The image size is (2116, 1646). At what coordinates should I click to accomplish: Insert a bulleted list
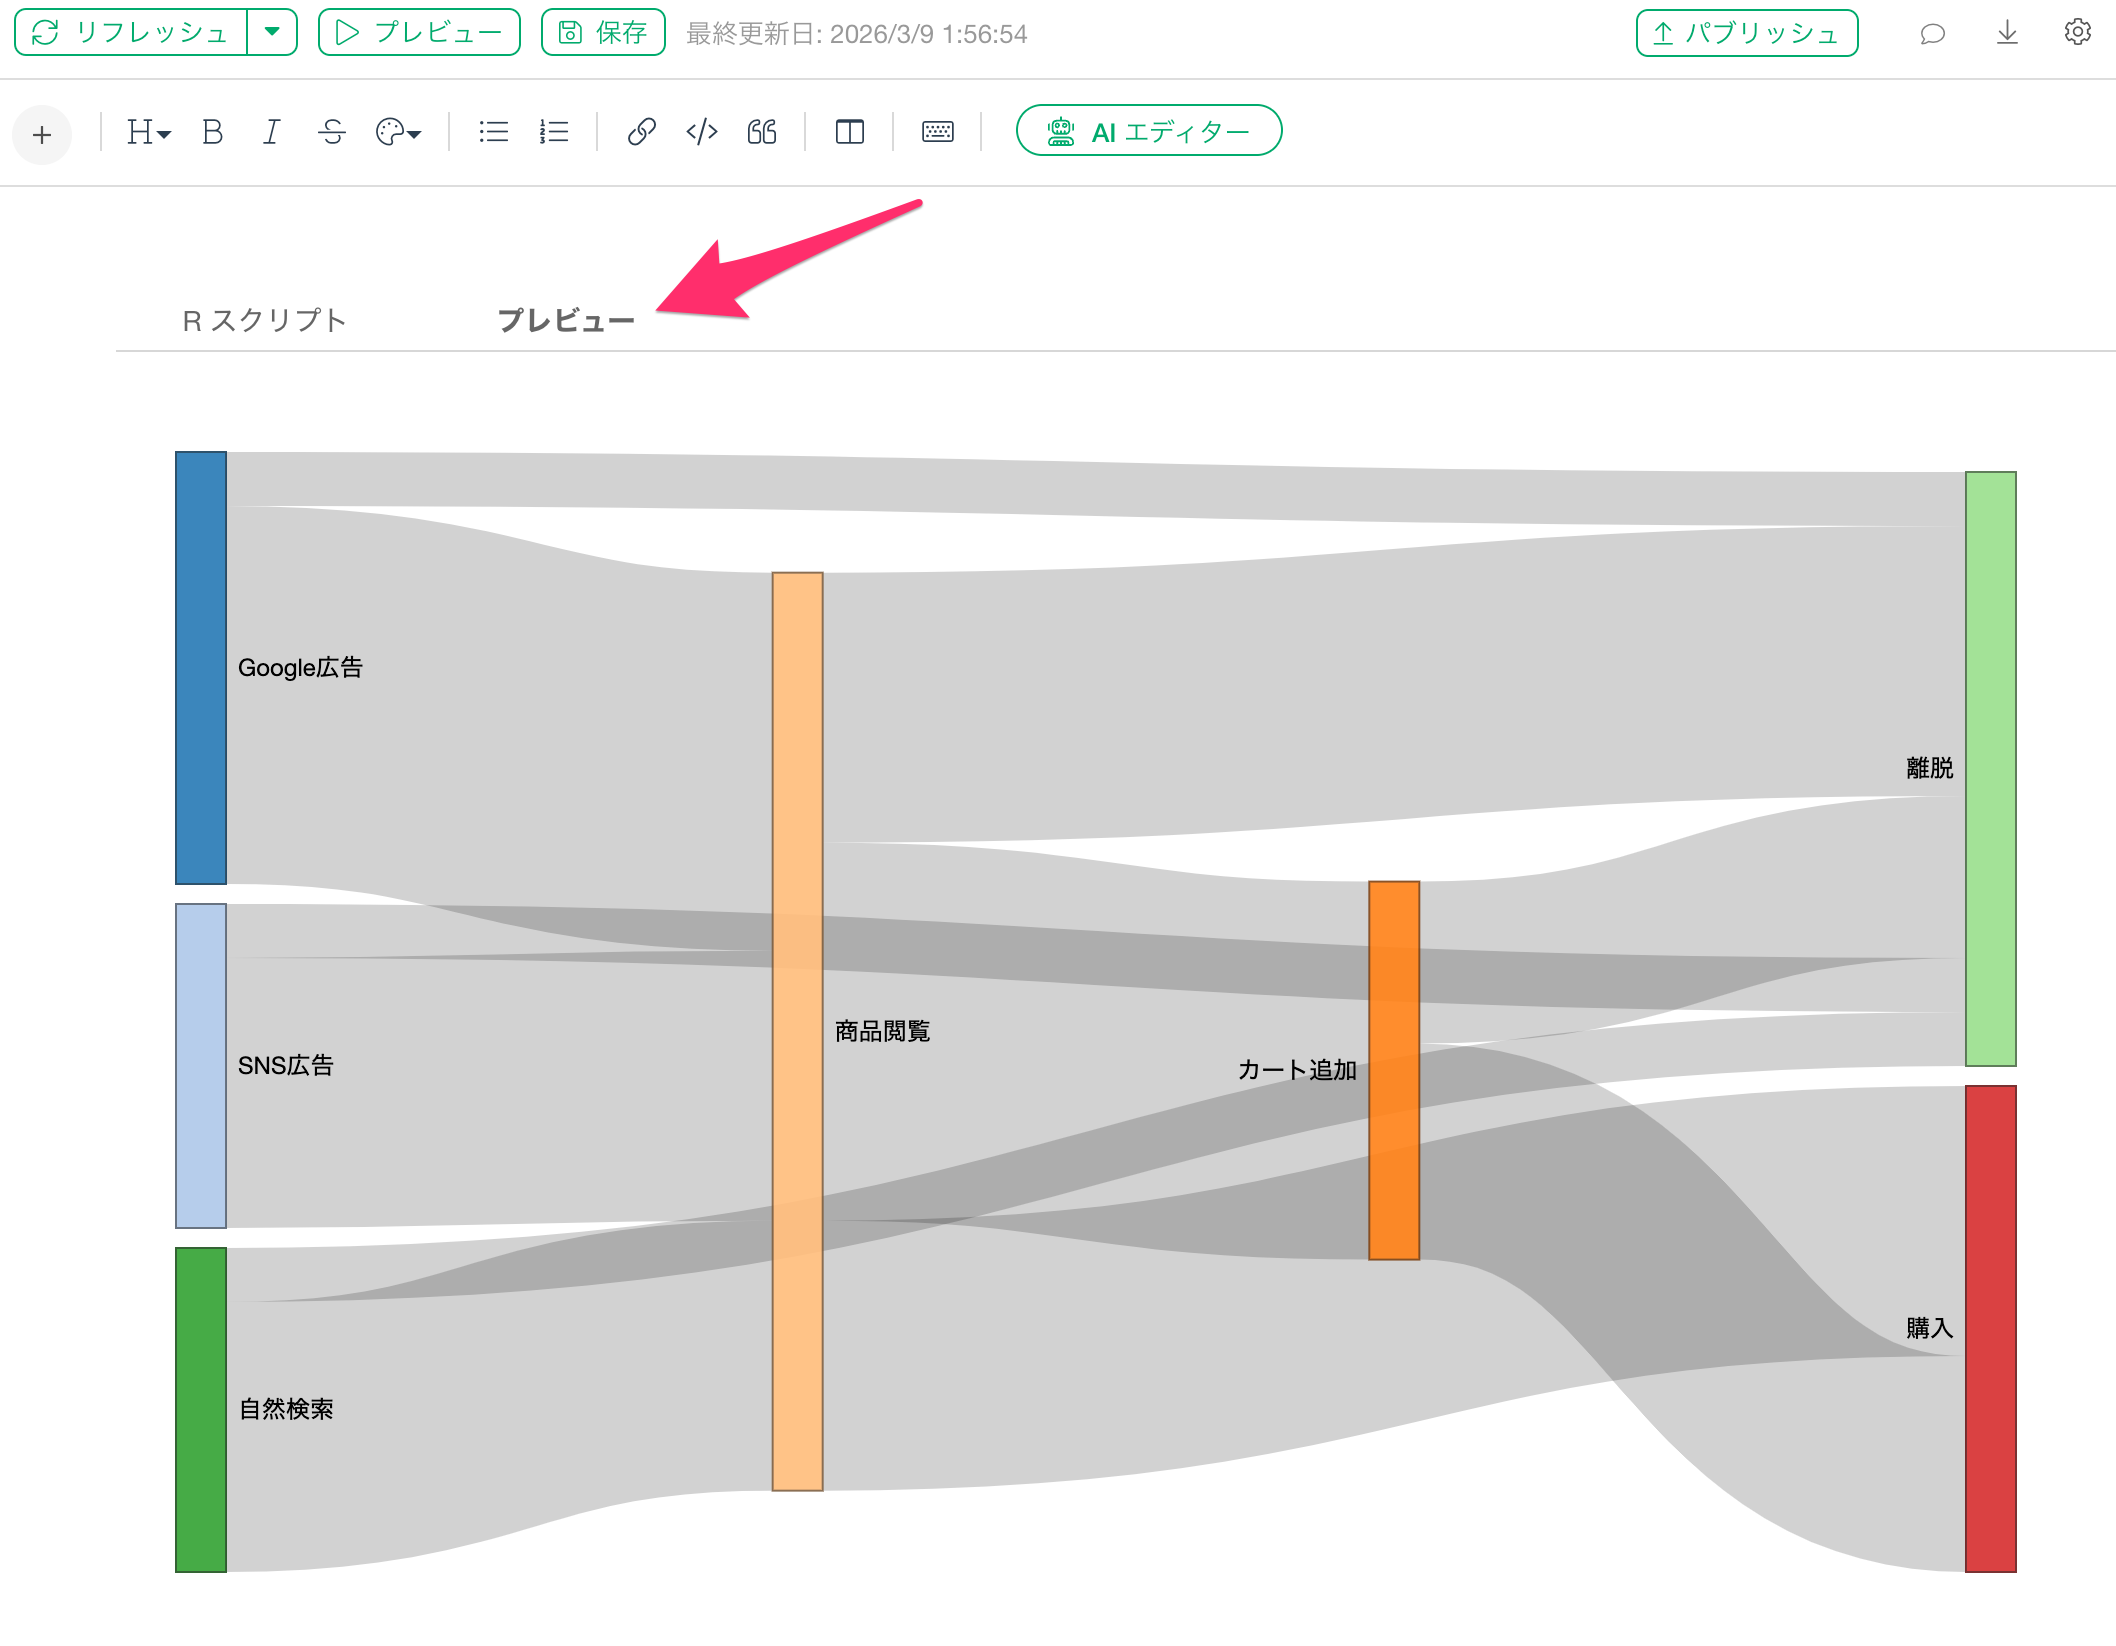tap(493, 132)
